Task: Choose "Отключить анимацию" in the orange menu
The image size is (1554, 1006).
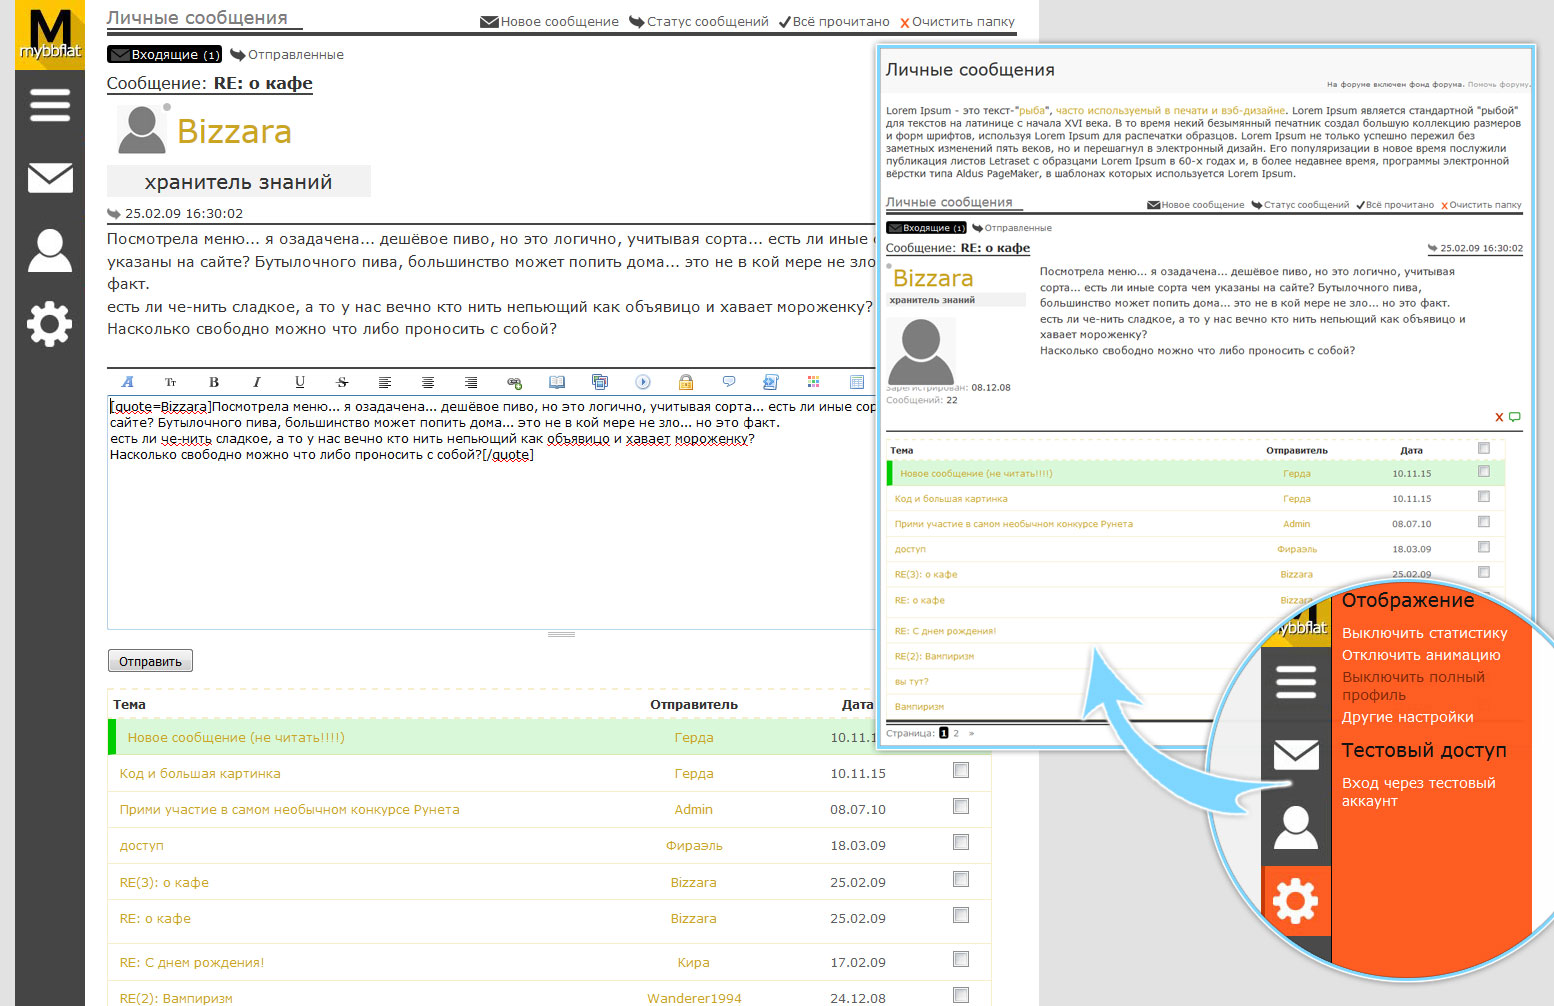Action: click(1421, 655)
